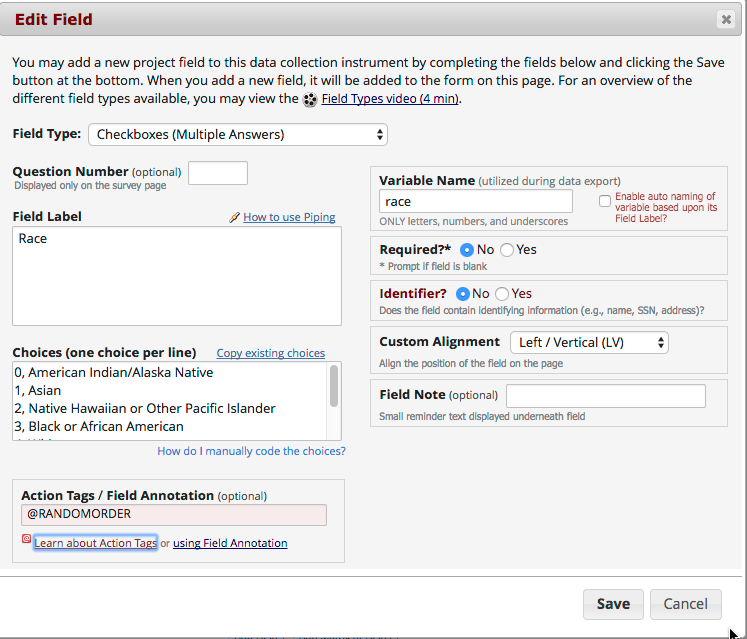Click into the Field Label text area
This screenshot has height=639, width=747.
click(177, 276)
